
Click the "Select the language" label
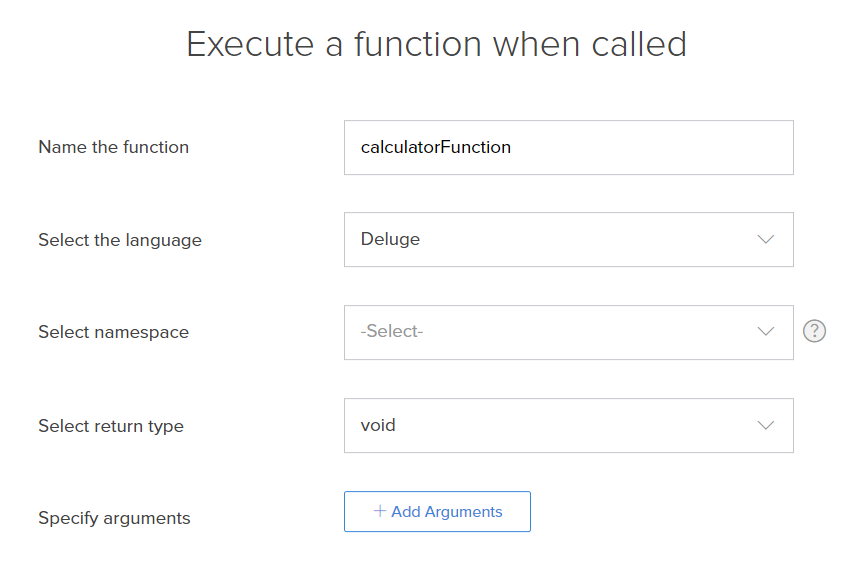(120, 240)
